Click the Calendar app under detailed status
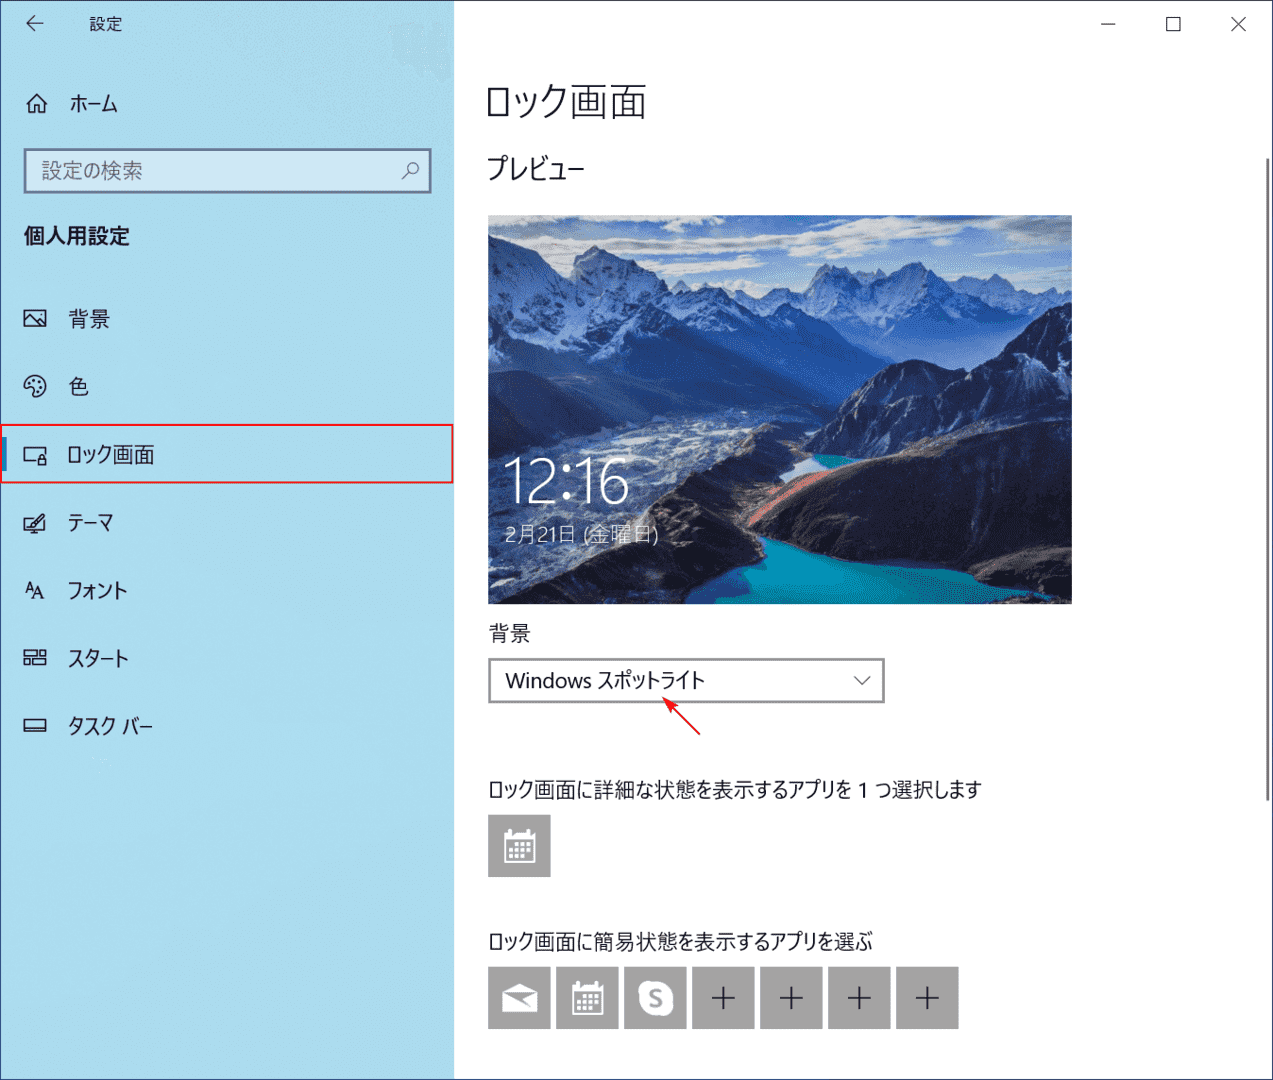Screen dimensions: 1273x1080 click(519, 846)
